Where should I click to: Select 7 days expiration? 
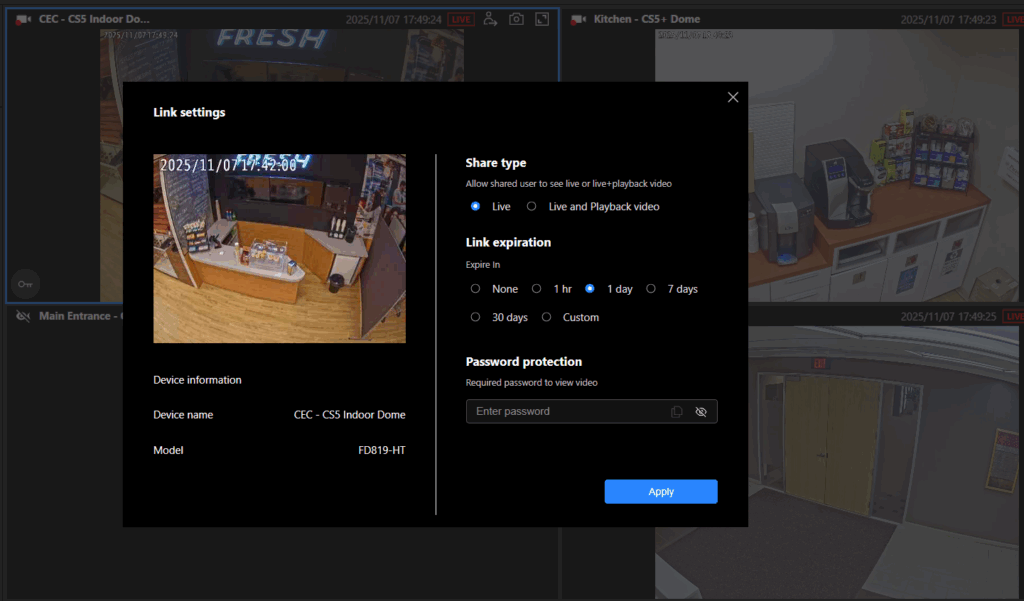651,288
